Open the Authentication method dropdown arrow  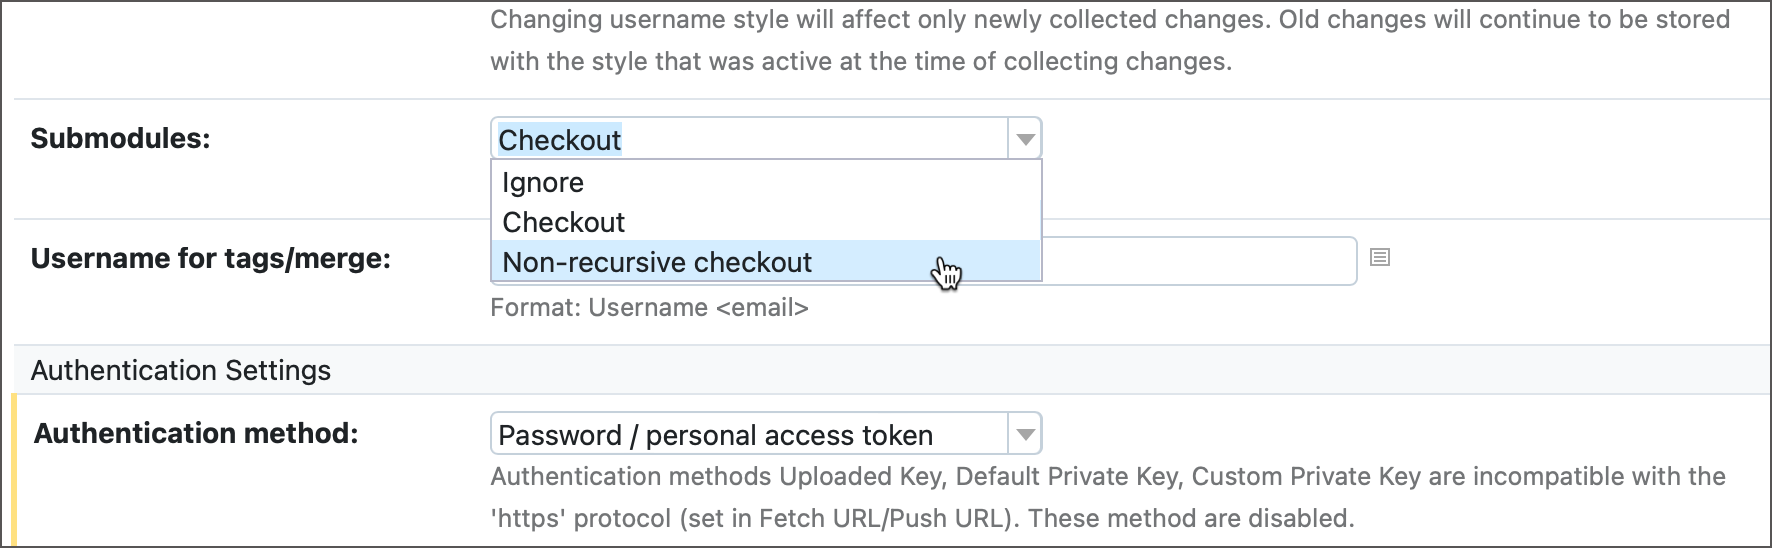[x=1025, y=434]
